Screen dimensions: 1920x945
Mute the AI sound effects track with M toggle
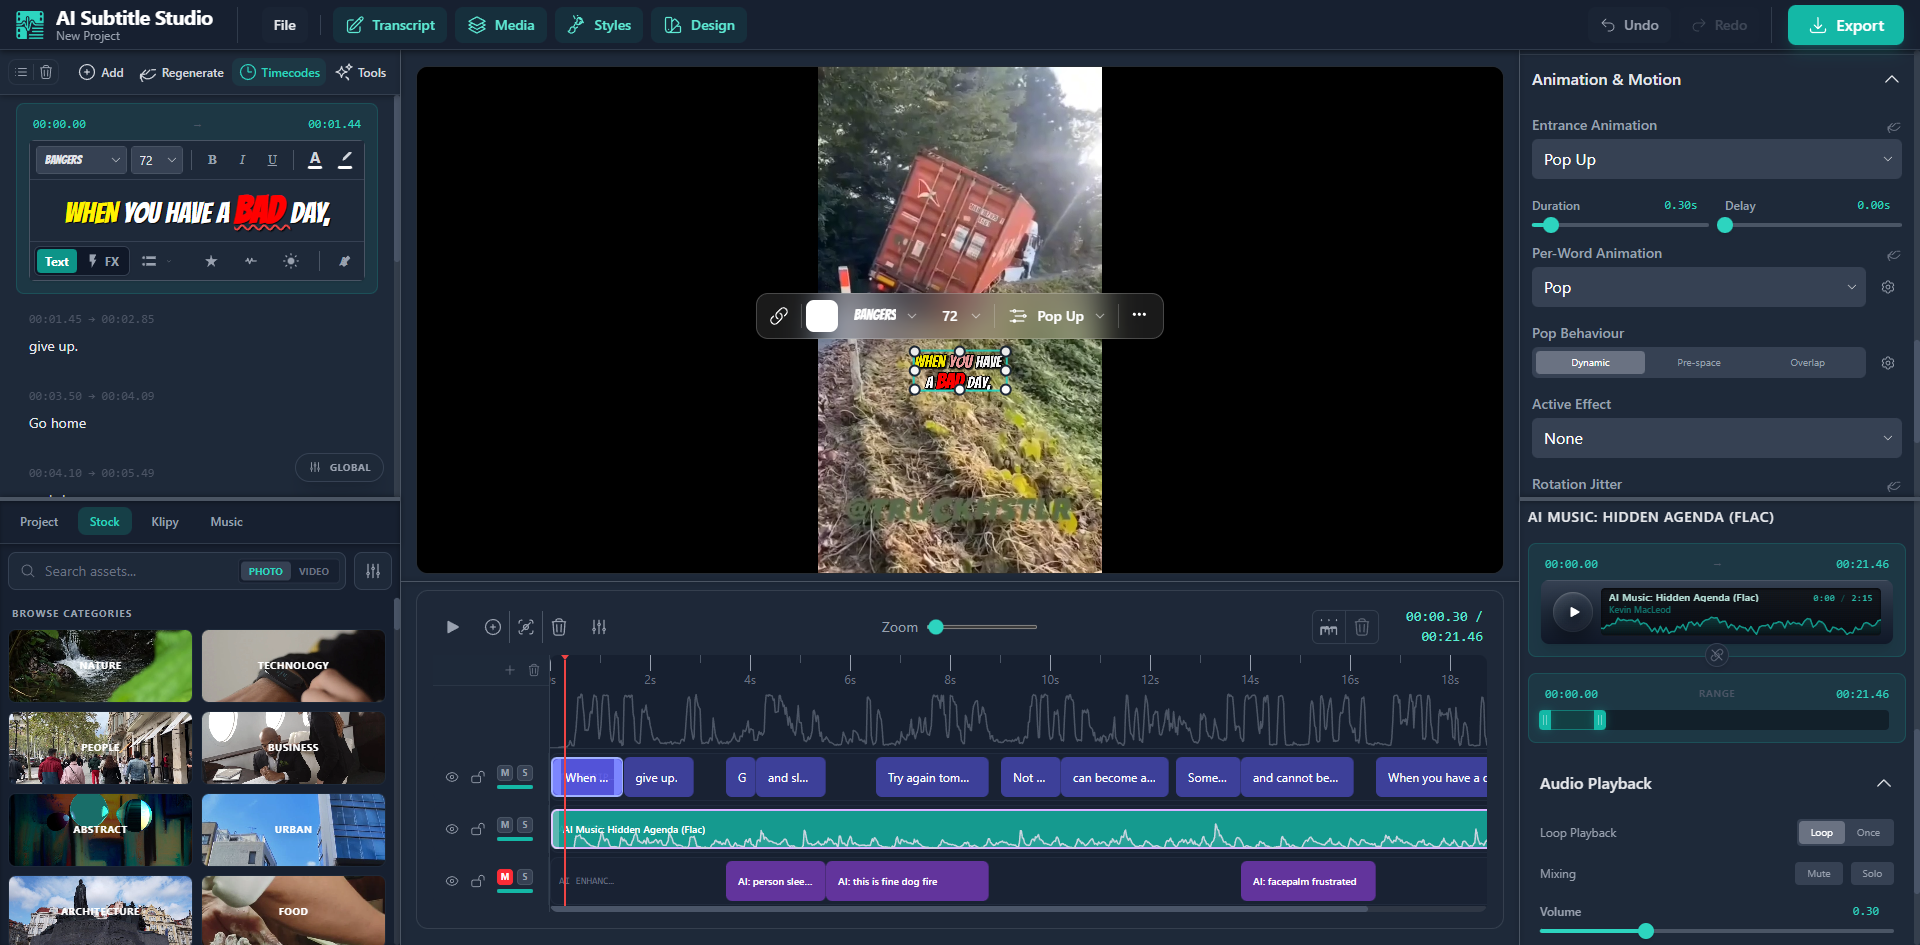tap(505, 875)
